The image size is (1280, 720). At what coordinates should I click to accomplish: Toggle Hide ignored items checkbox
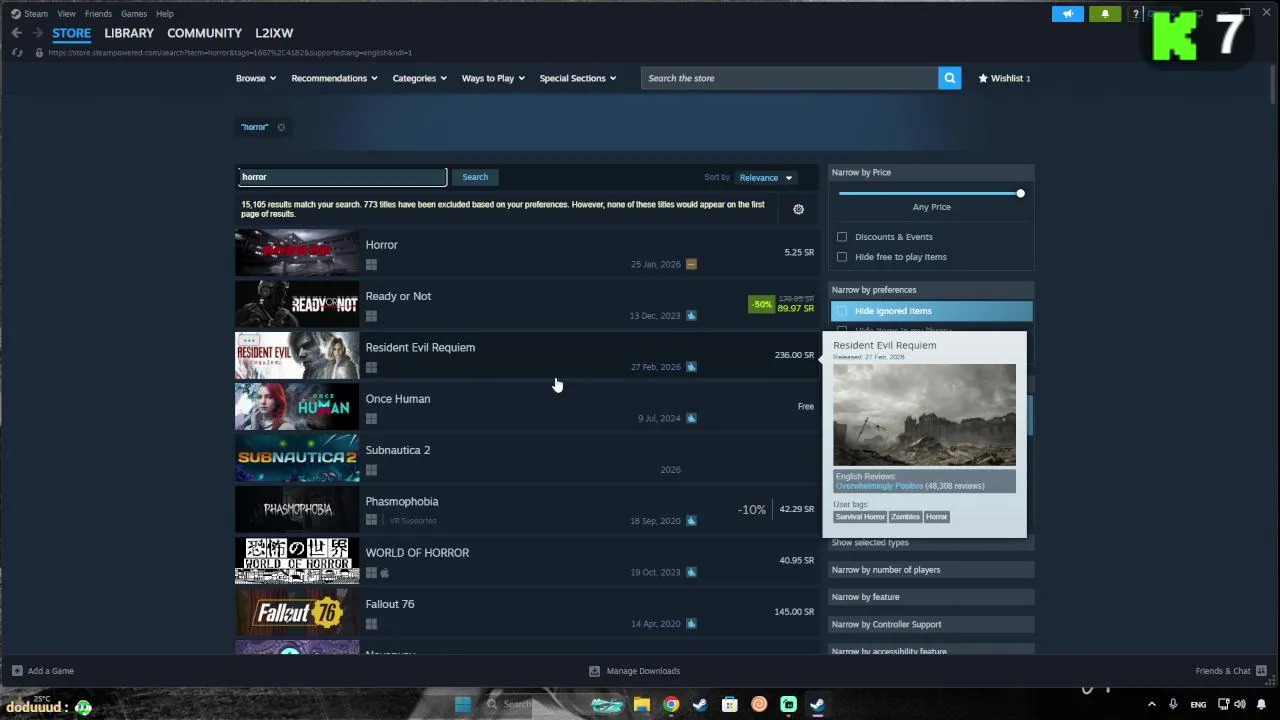(842, 311)
